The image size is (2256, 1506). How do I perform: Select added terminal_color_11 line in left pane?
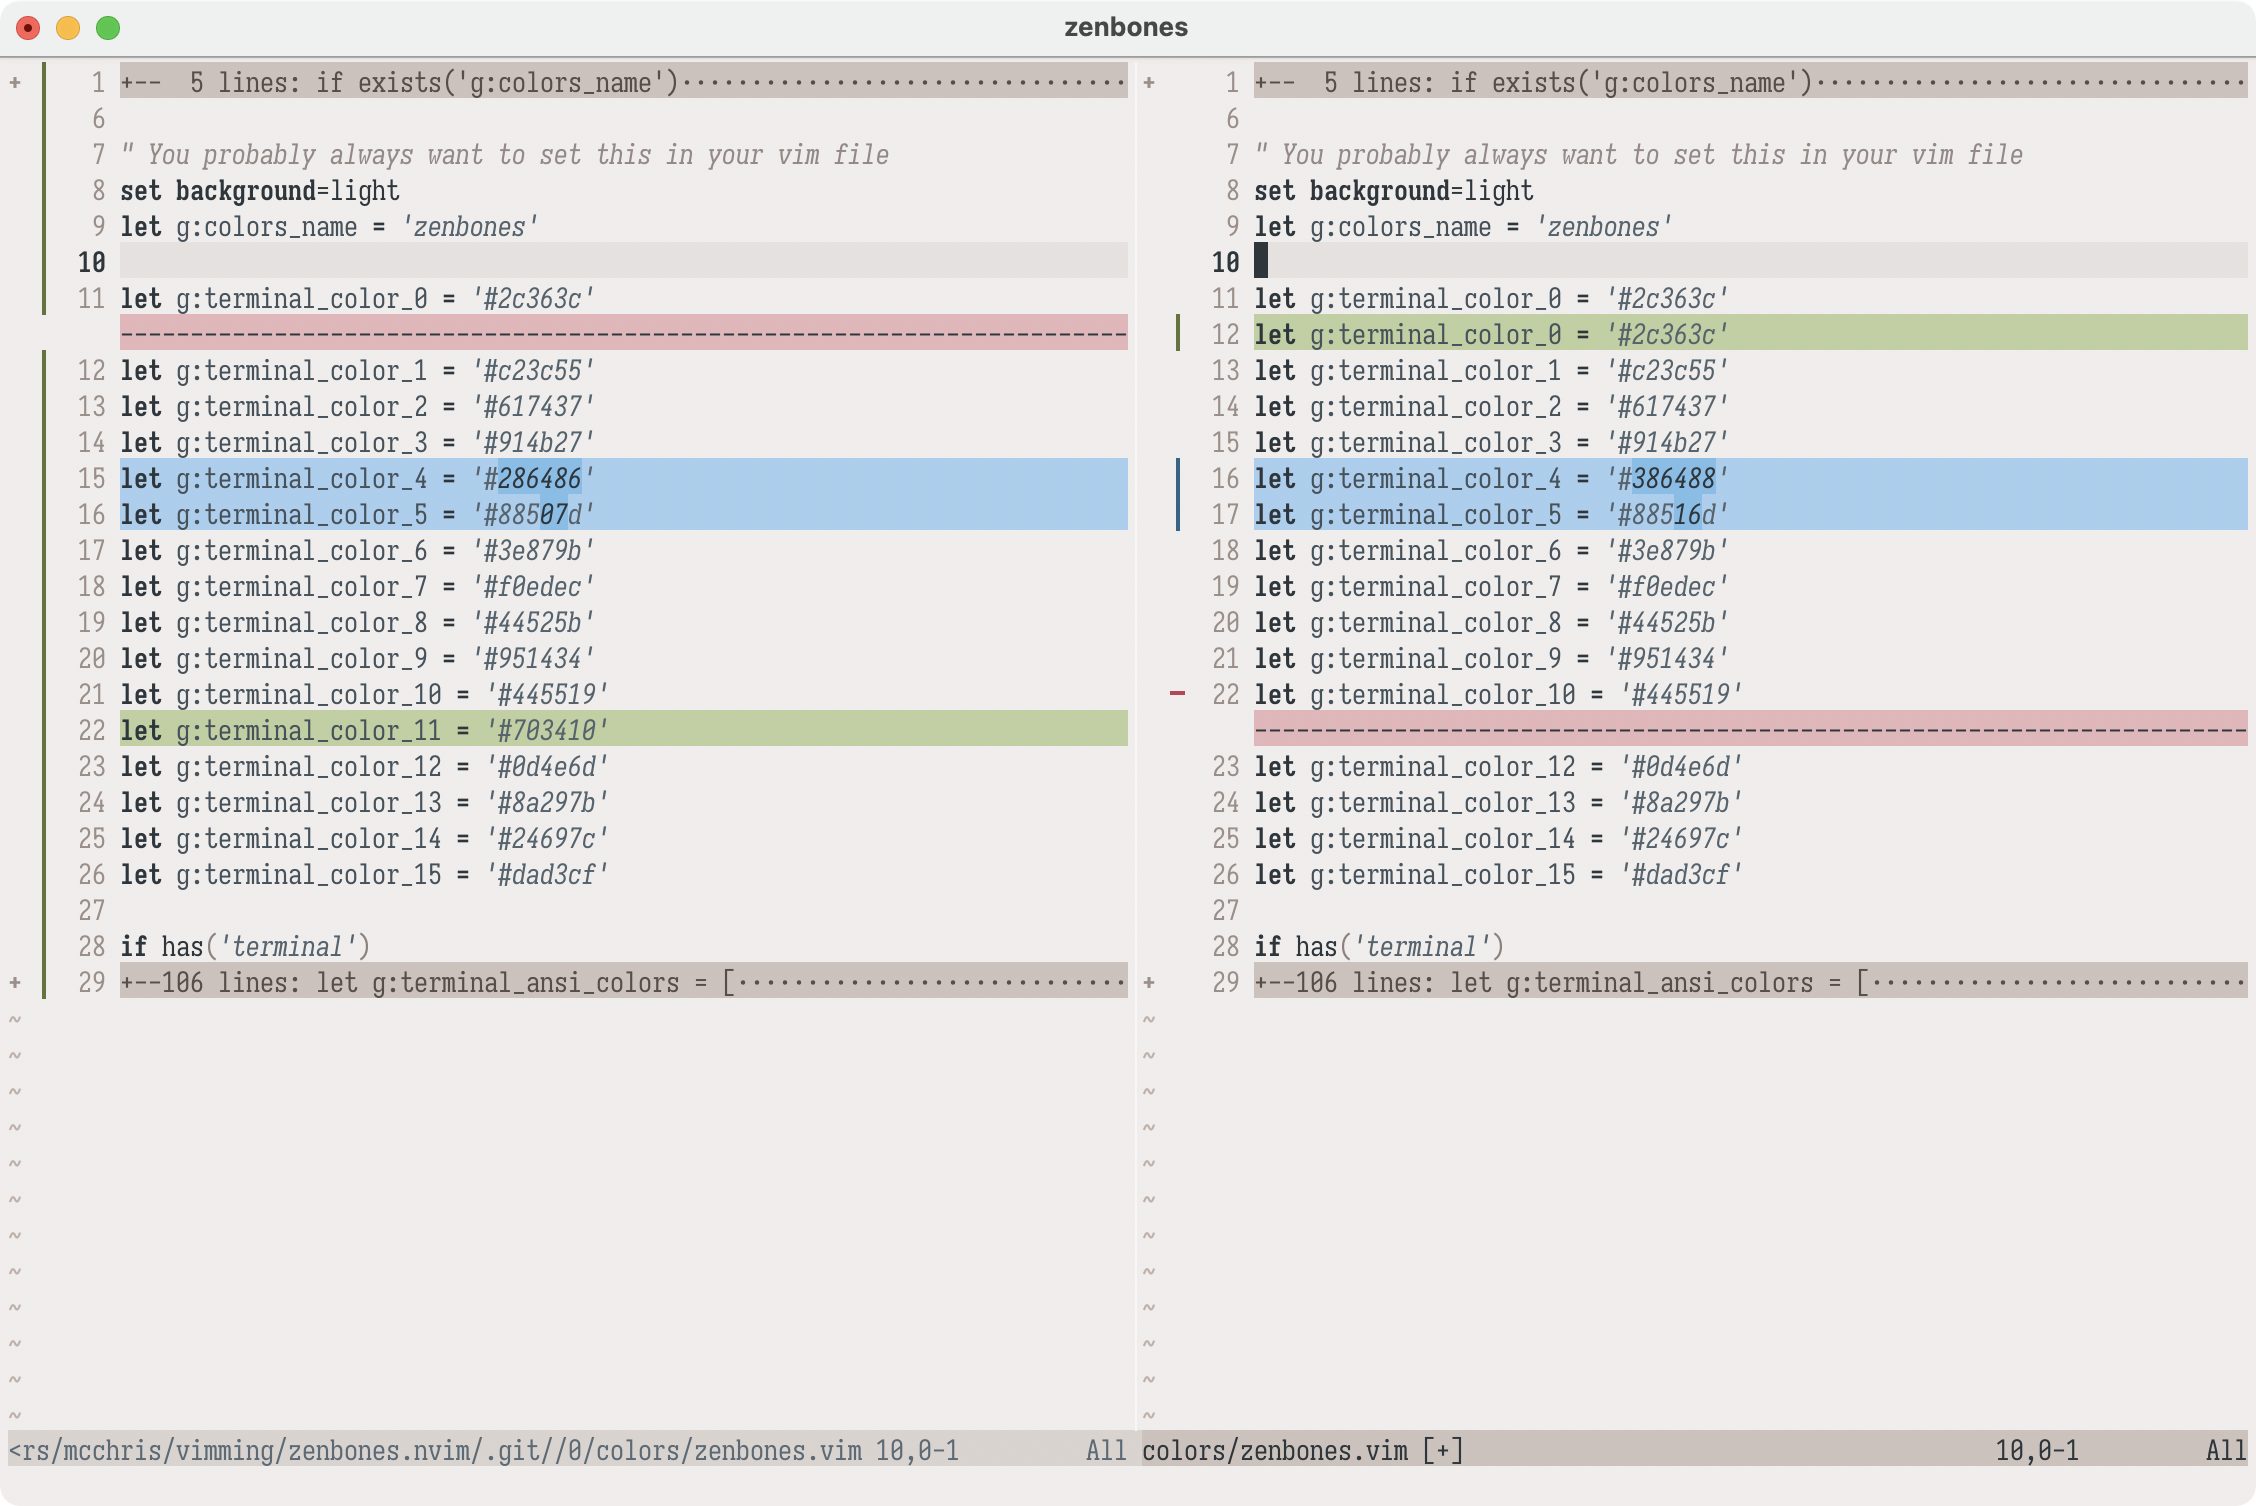pos(364,730)
